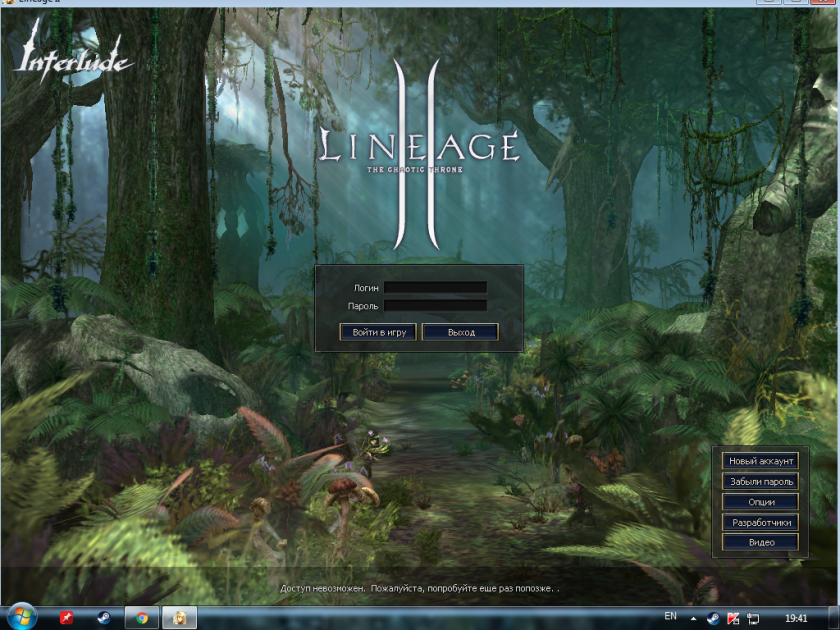Click the Забыли пароль button
Viewport: 840px width, 630px height.
pyautogui.click(x=761, y=482)
